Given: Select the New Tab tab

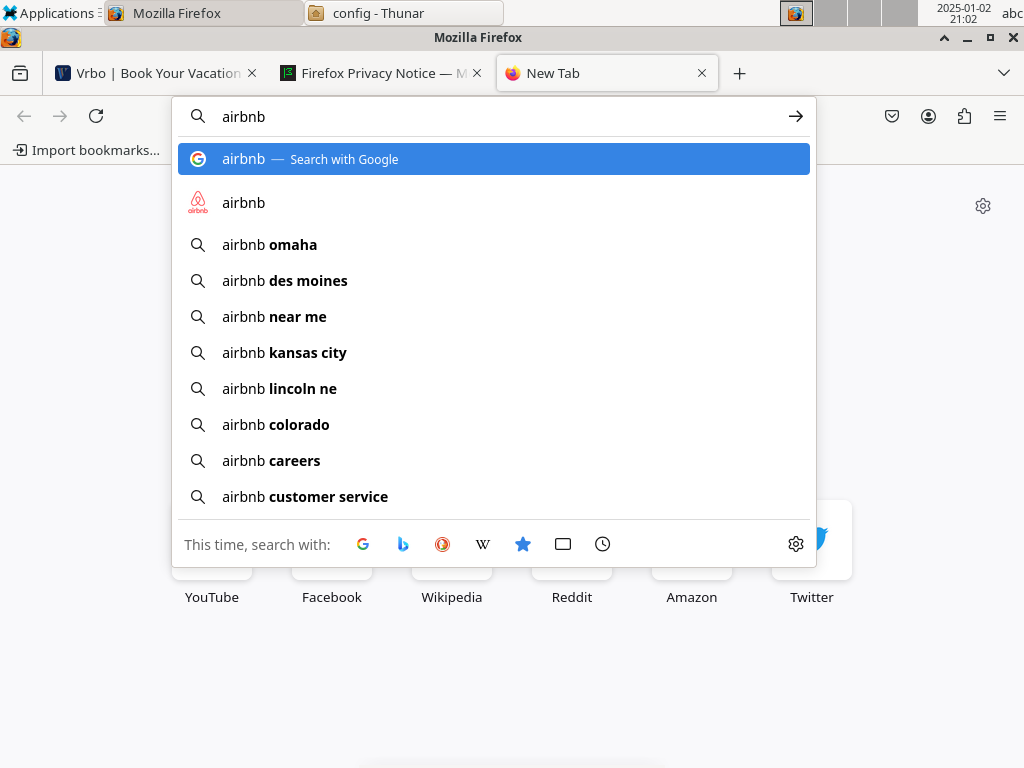Looking at the screenshot, I should click(x=607, y=73).
